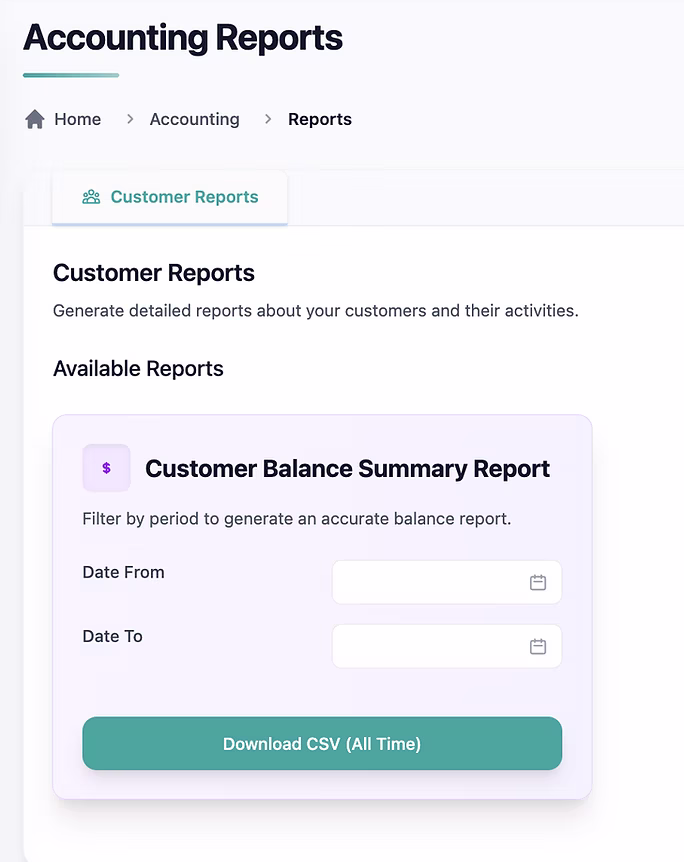684x862 pixels.
Task: Focus the Date To input field
Action: 447,646
